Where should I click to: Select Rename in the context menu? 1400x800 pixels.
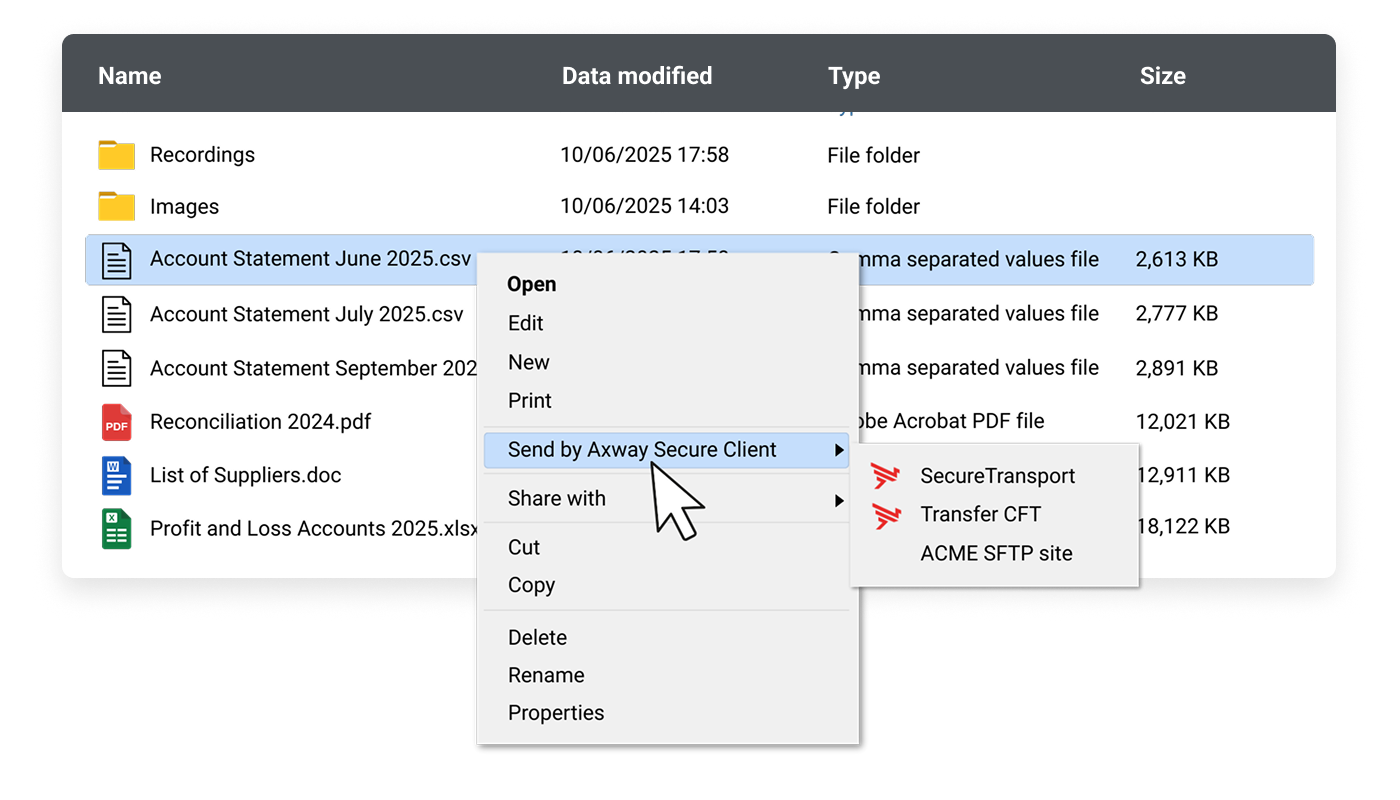click(546, 675)
